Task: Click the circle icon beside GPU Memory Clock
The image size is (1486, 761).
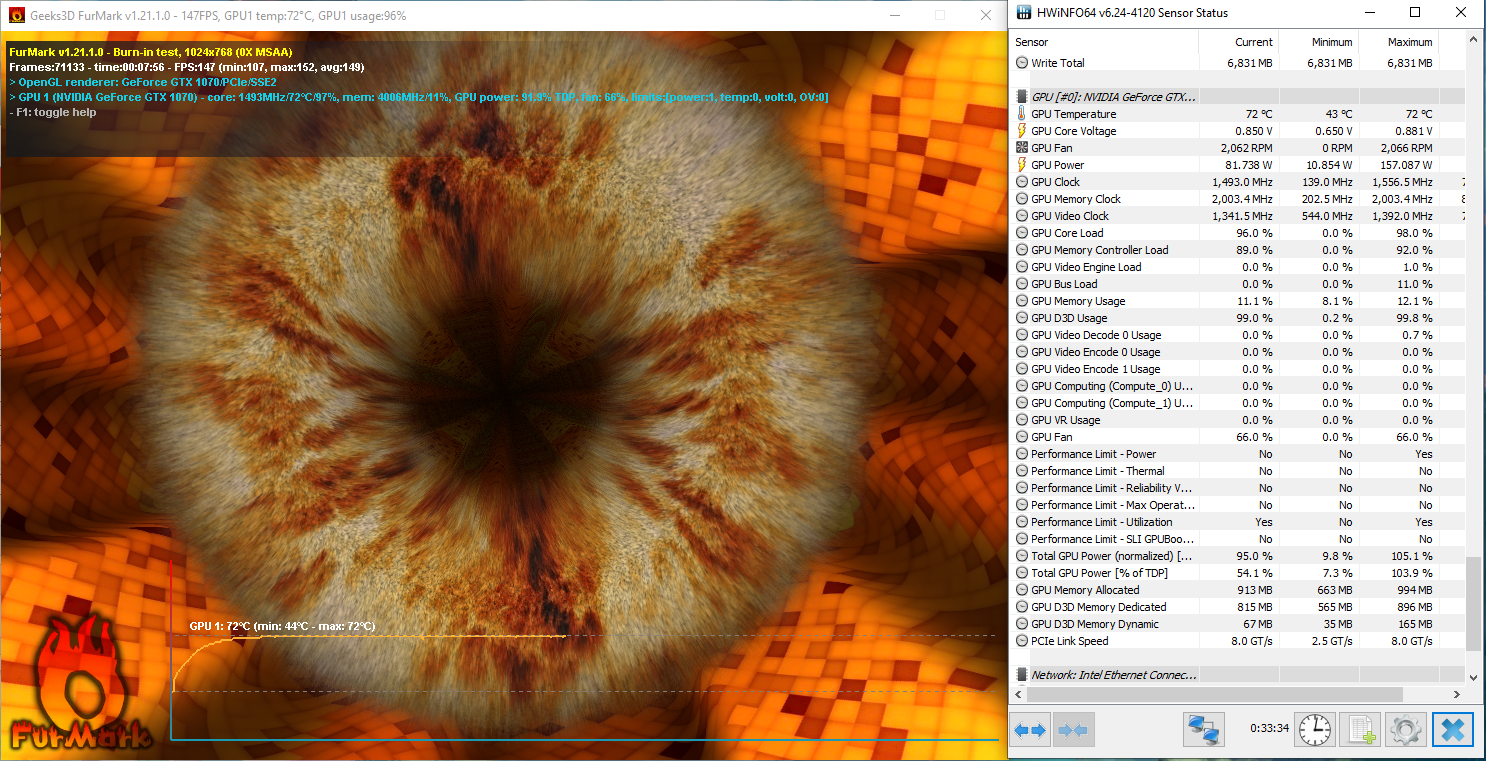Action: pos(1021,199)
